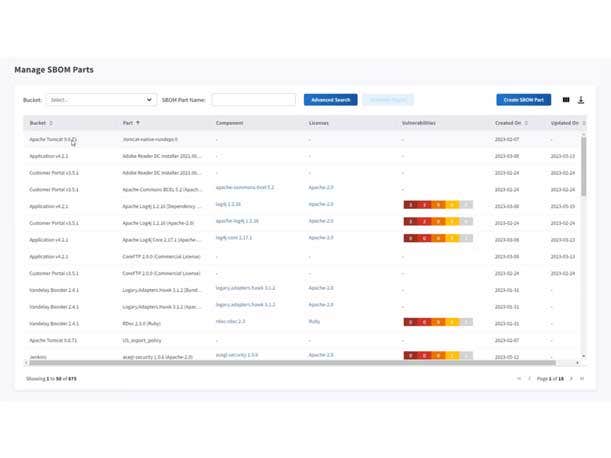
Task: Go to next page arrow
Action: coord(571,379)
